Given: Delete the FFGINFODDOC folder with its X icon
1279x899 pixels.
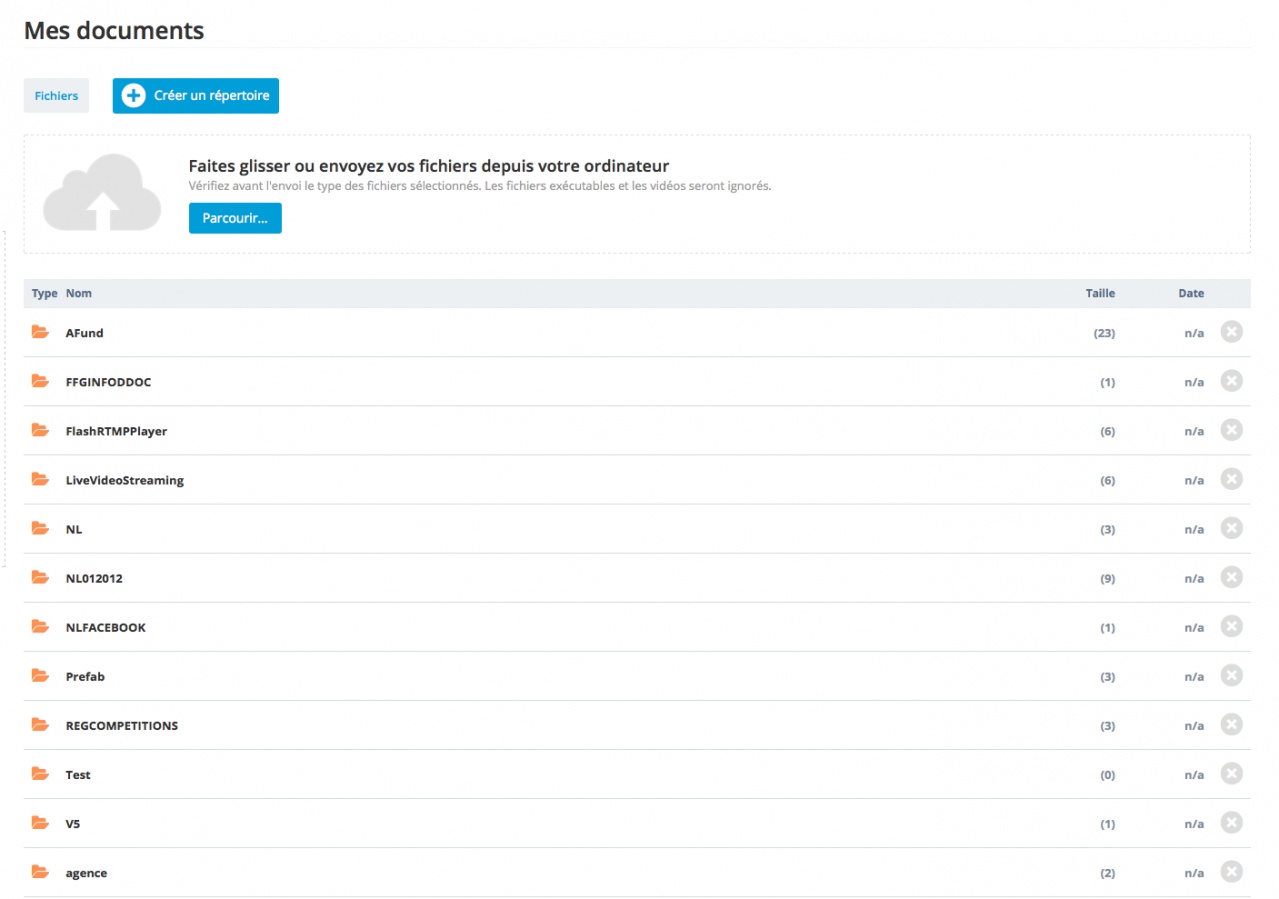Looking at the screenshot, I should tap(1231, 381).
